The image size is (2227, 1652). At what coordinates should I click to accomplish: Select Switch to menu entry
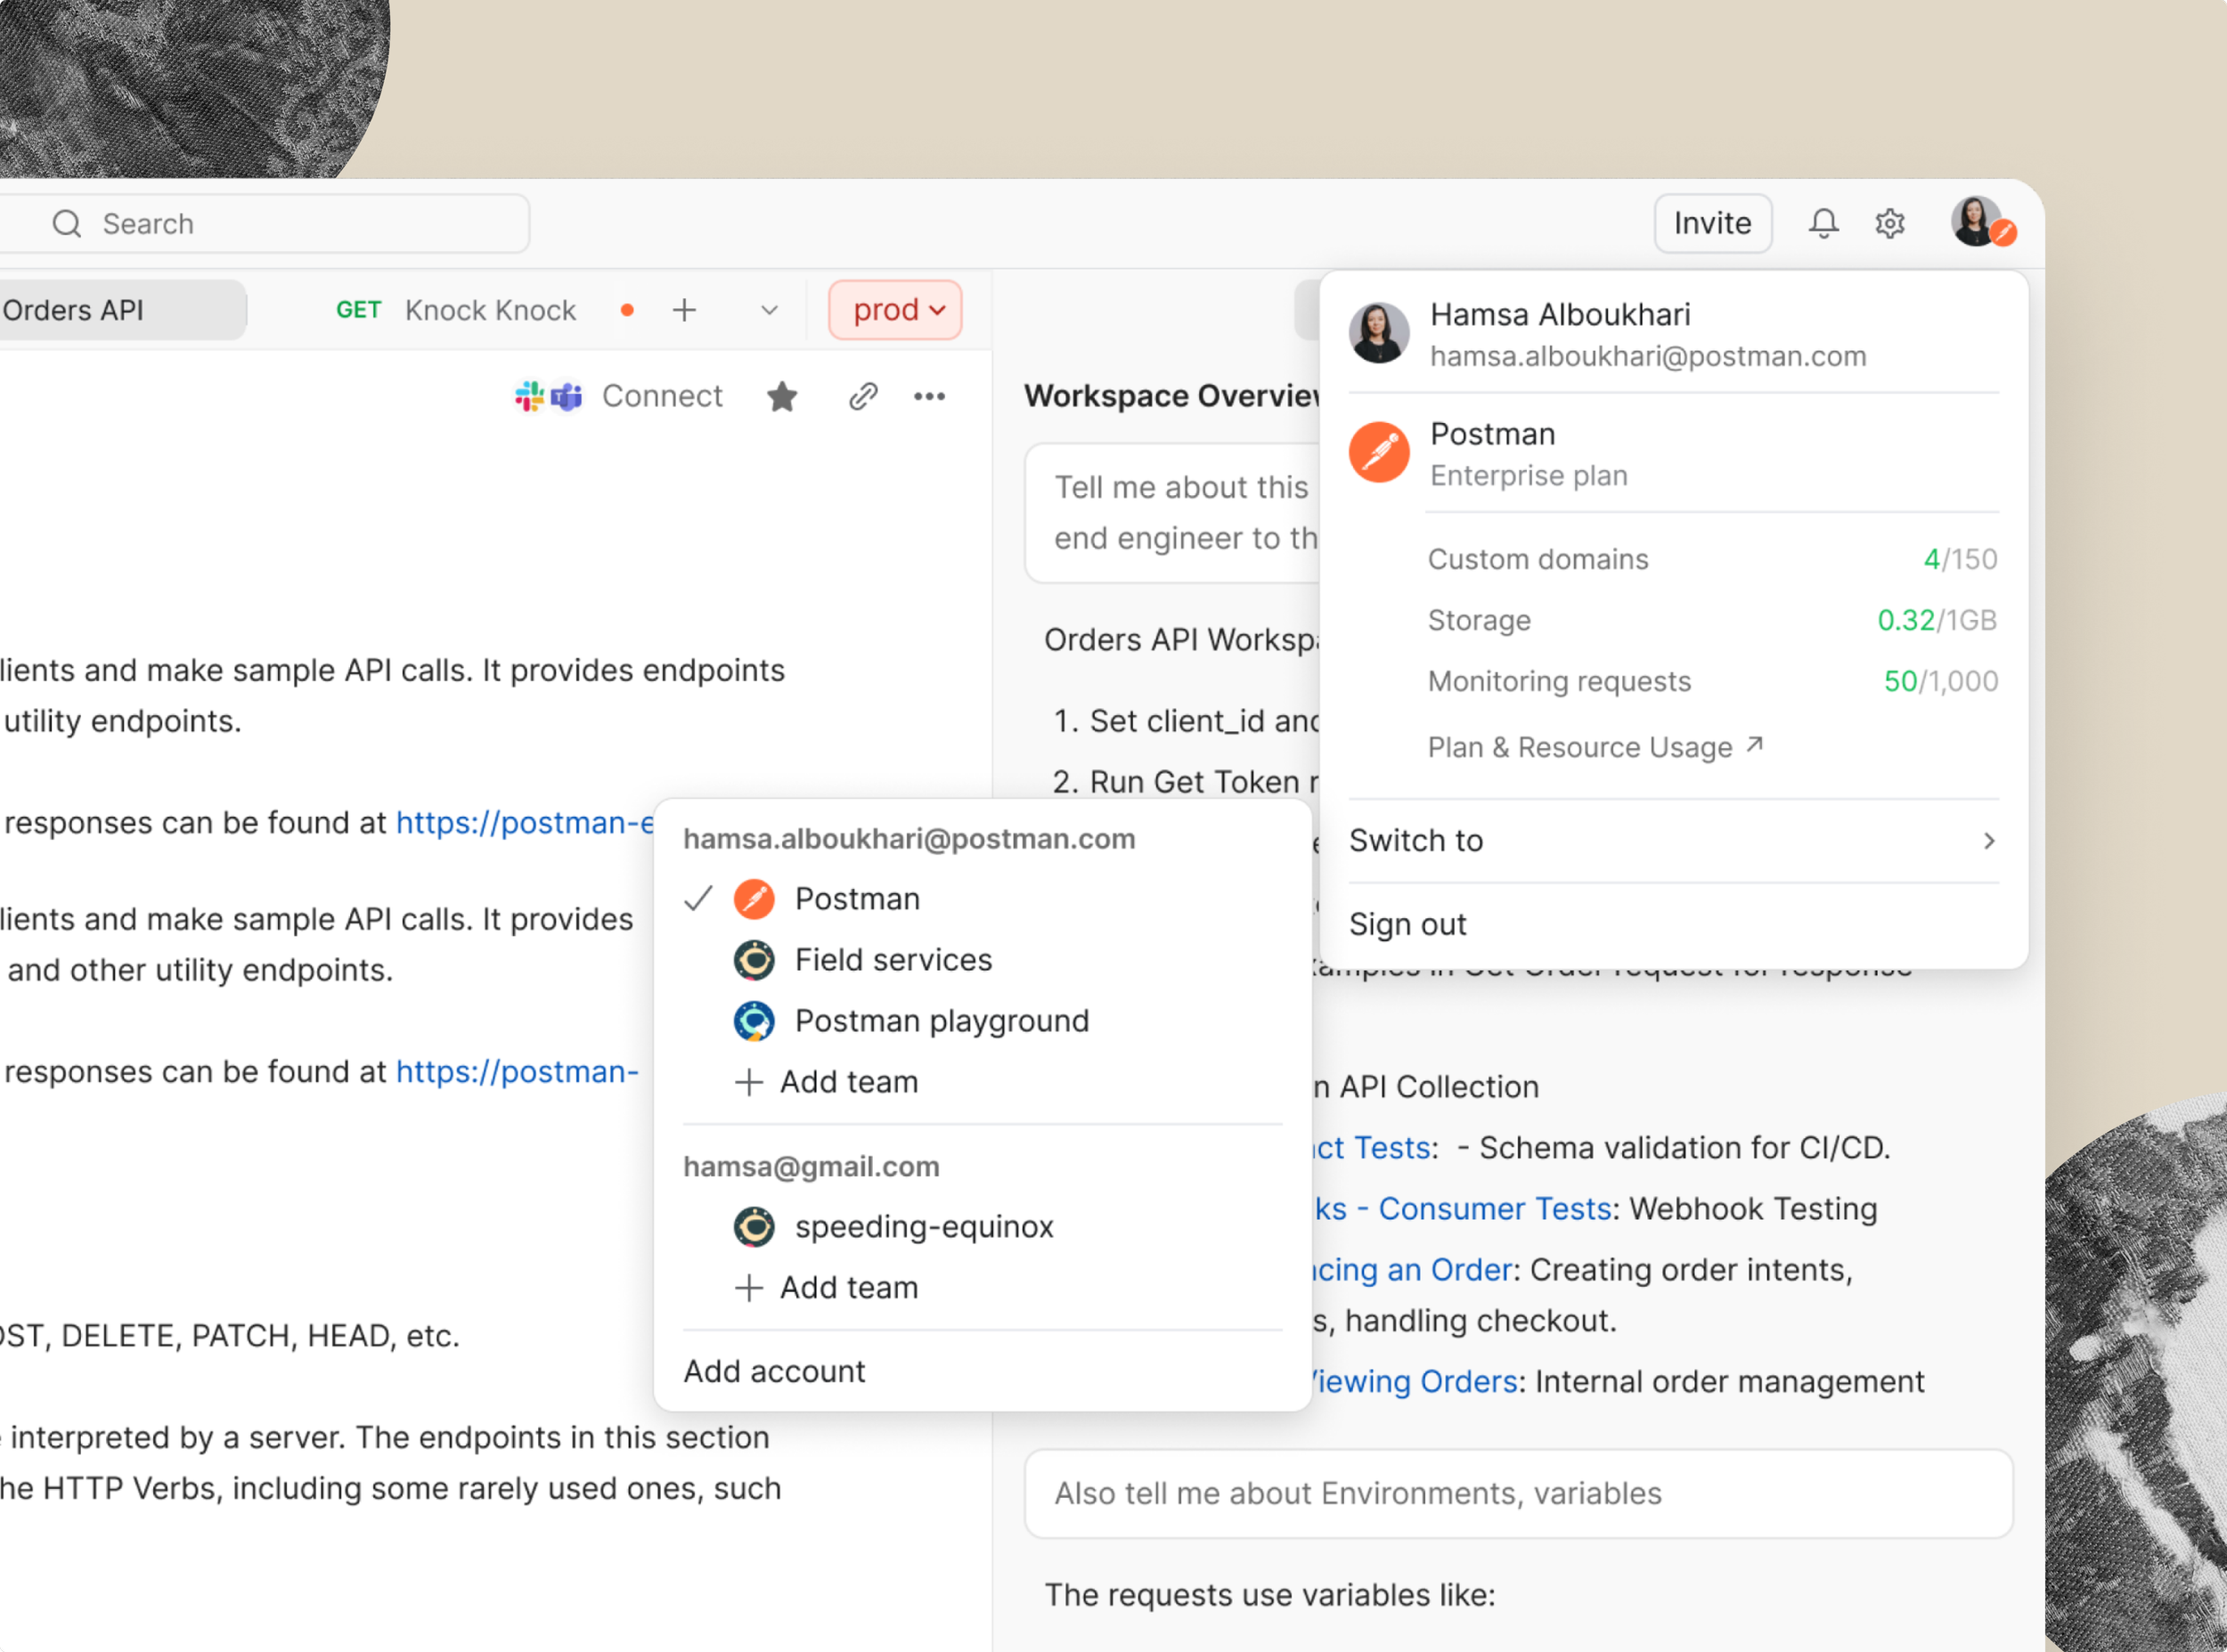[1673, 841]
